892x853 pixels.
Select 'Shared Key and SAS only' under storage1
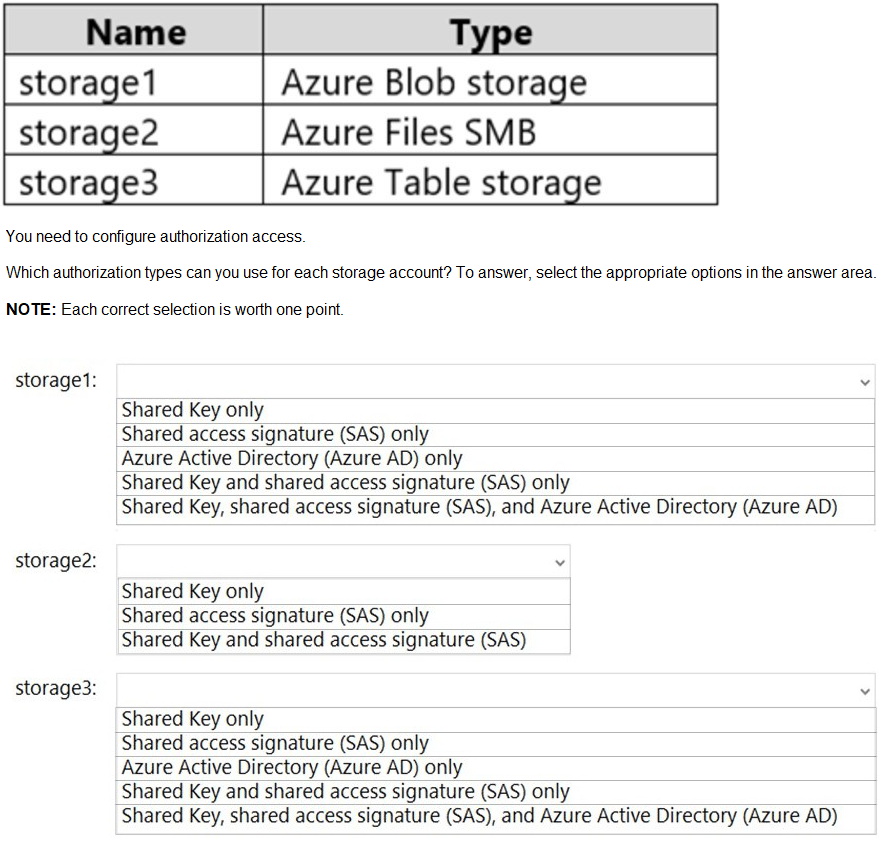pos(345,482)
